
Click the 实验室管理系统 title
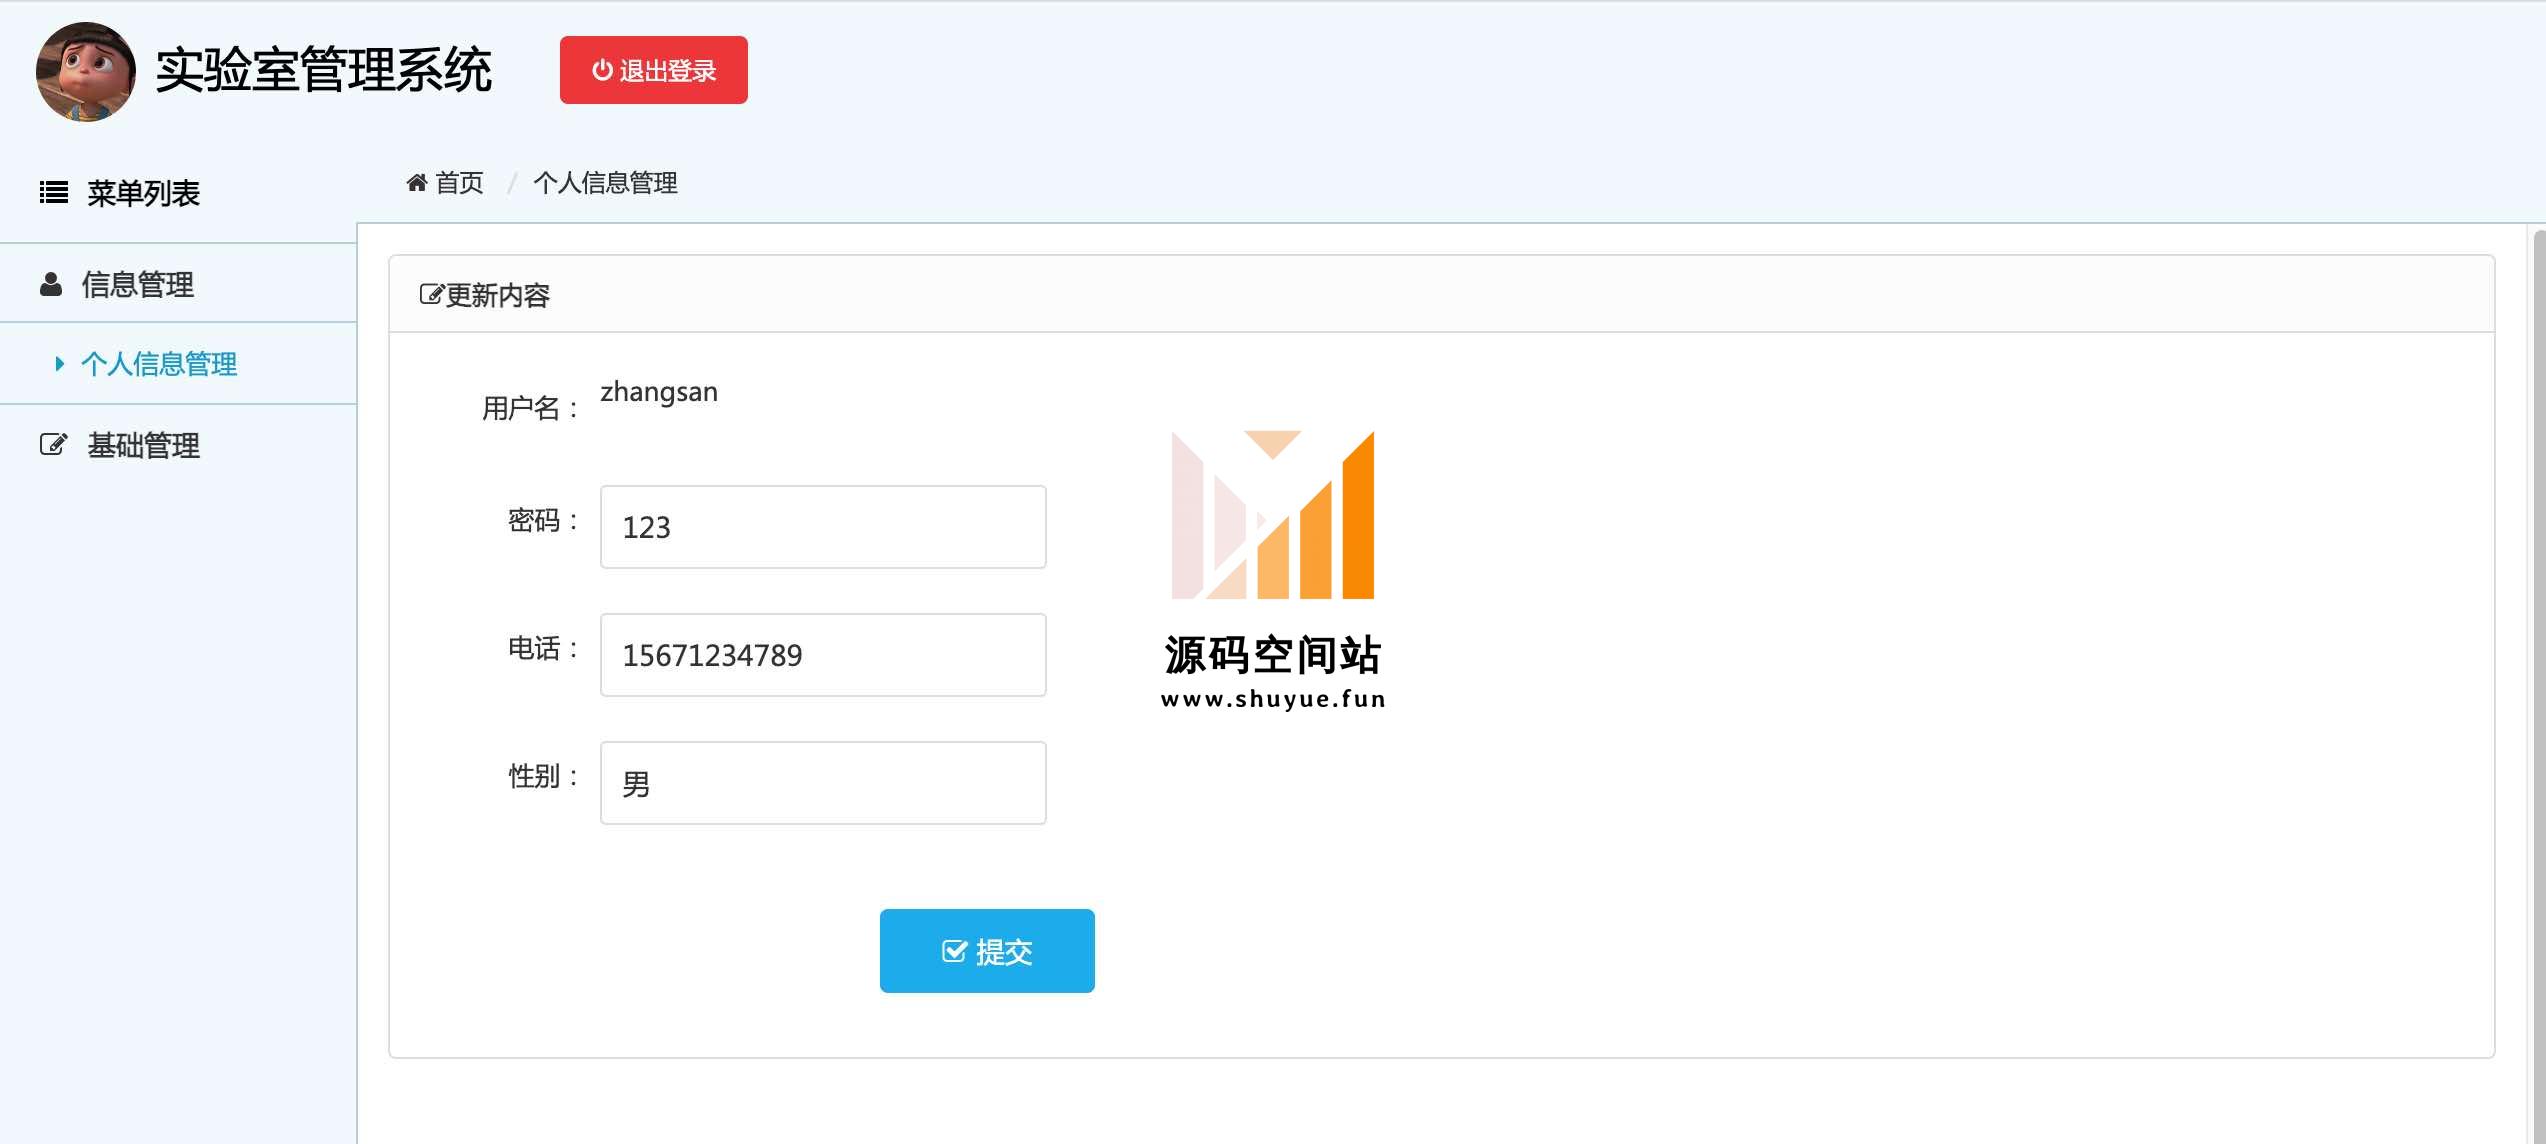coord(324,70)
